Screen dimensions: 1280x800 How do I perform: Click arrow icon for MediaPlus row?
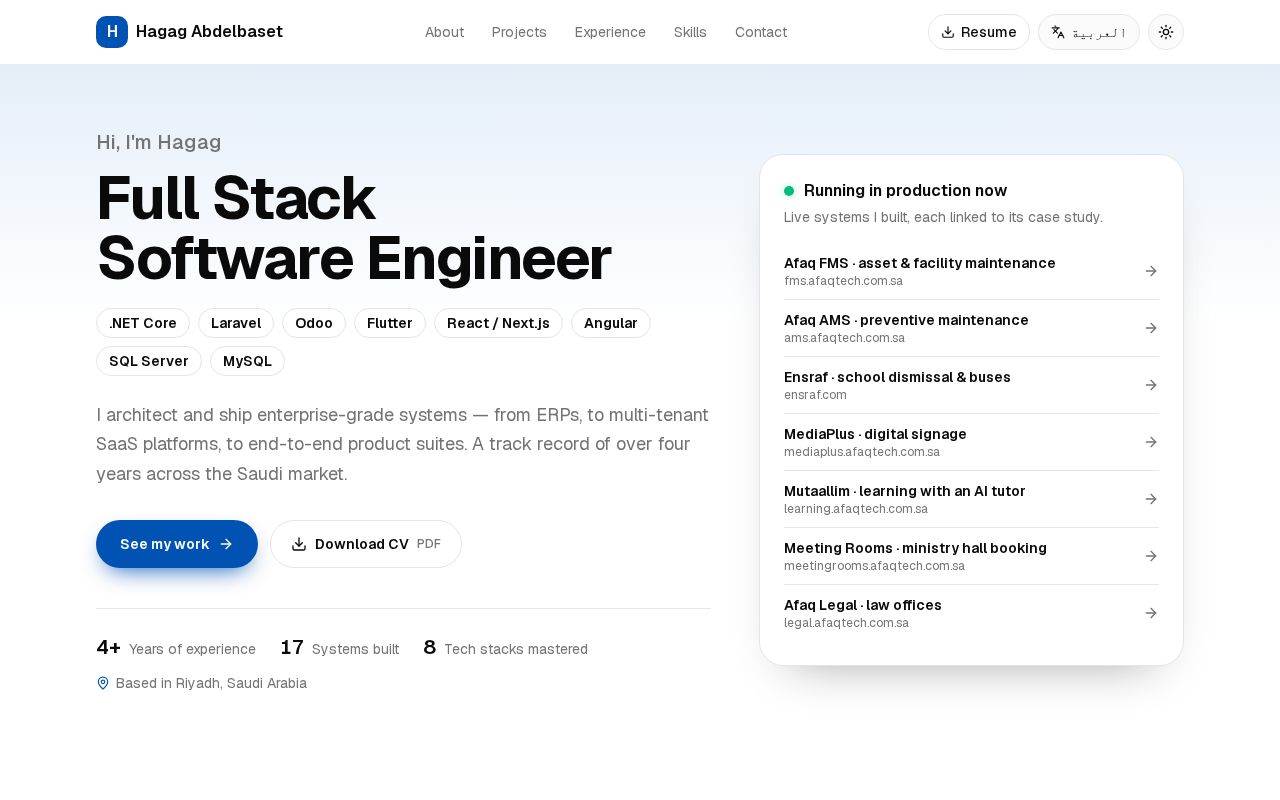coord(1151,442)
